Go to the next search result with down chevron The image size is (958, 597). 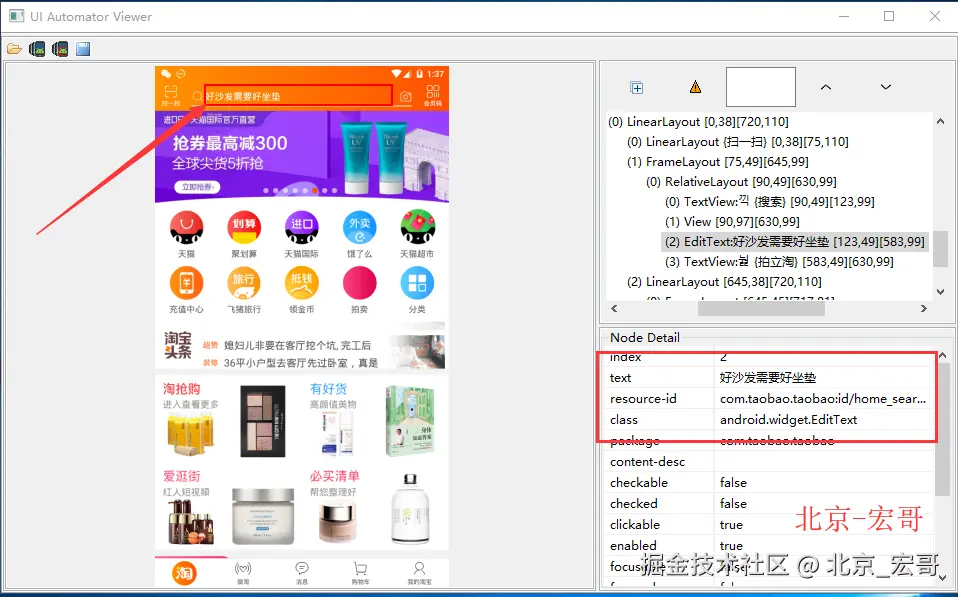[x=885, y=87]
